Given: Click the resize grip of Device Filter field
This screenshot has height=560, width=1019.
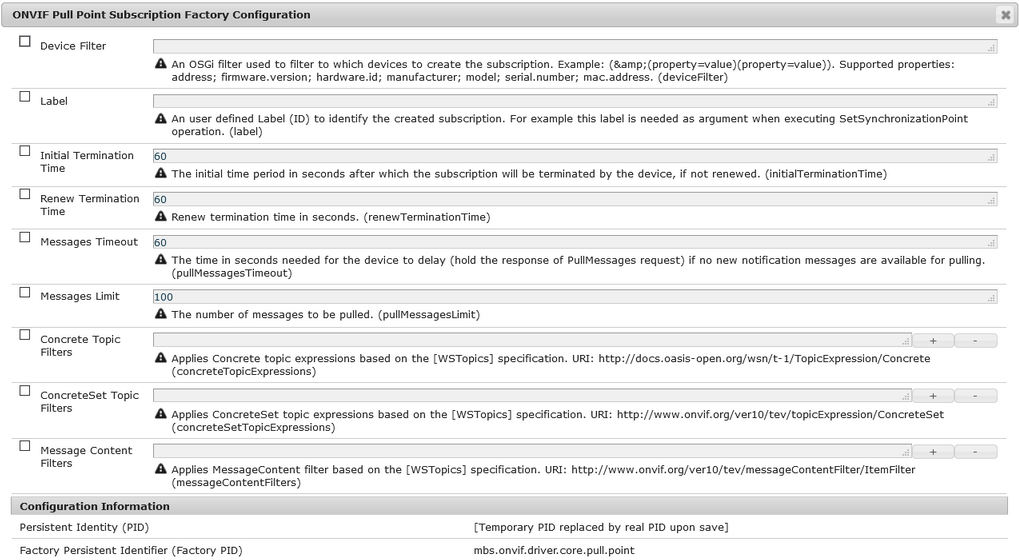Looking at the screenshot, I should pos(992,48).
